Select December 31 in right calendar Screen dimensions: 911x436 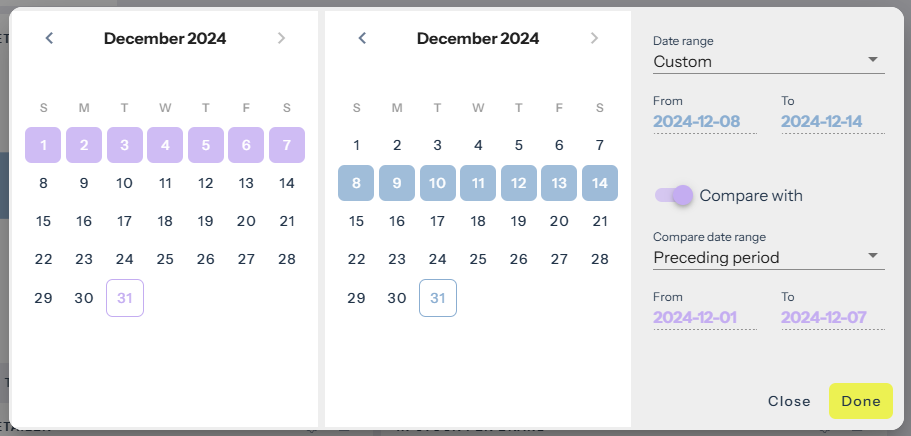(438, 298)
